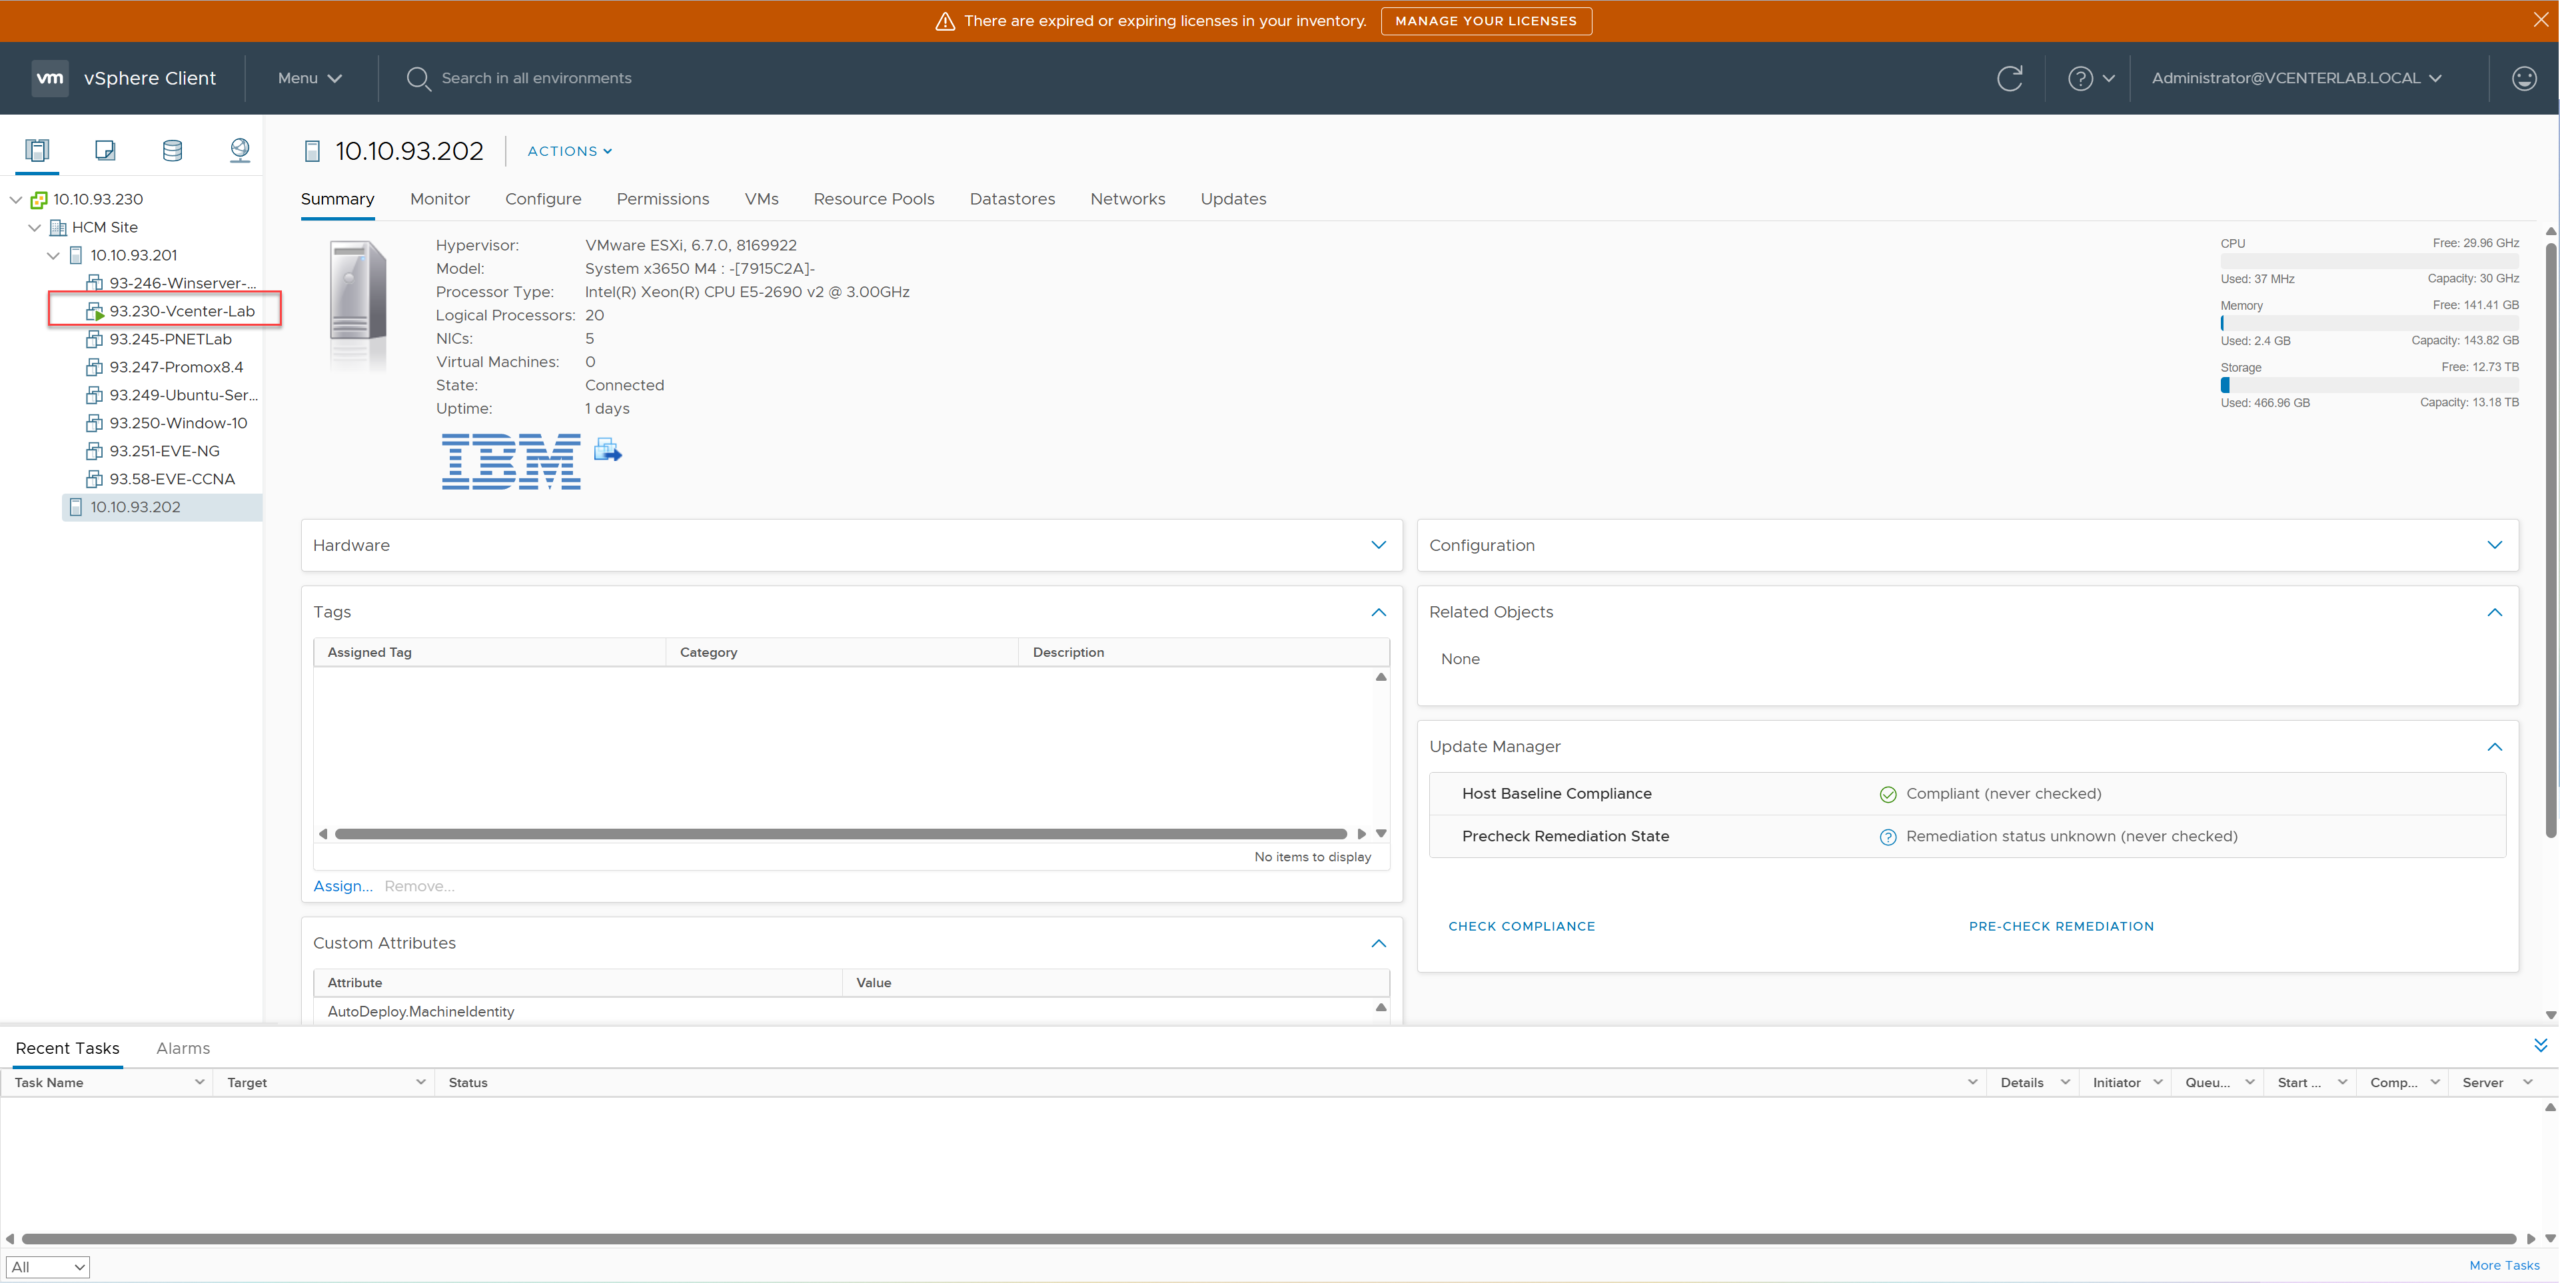Click the Tags table horizontal scrollbar
2560x1283 pixels.
(x=840, y=834)
